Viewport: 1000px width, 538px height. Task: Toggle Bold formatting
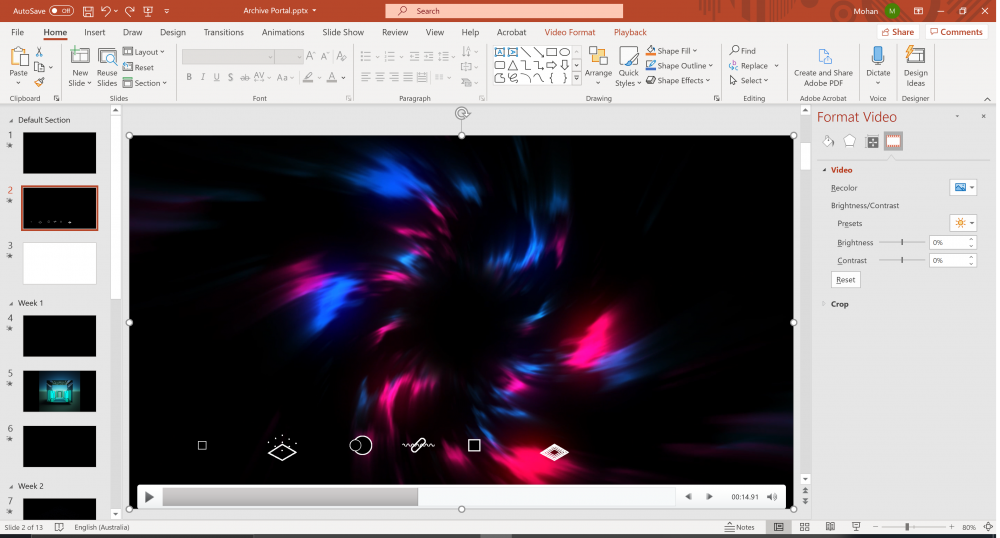click(188, 78)
